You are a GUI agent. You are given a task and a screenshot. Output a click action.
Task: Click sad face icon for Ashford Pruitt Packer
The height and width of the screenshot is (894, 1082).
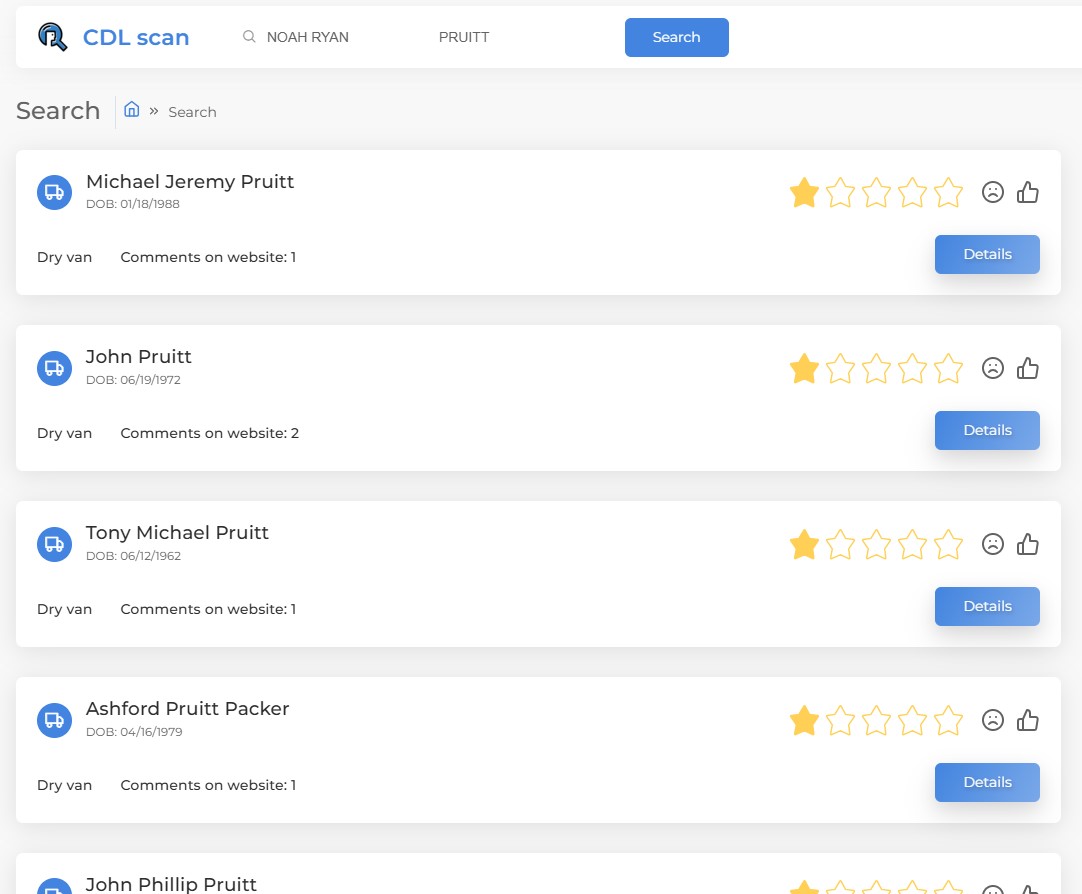pos(992,719)
